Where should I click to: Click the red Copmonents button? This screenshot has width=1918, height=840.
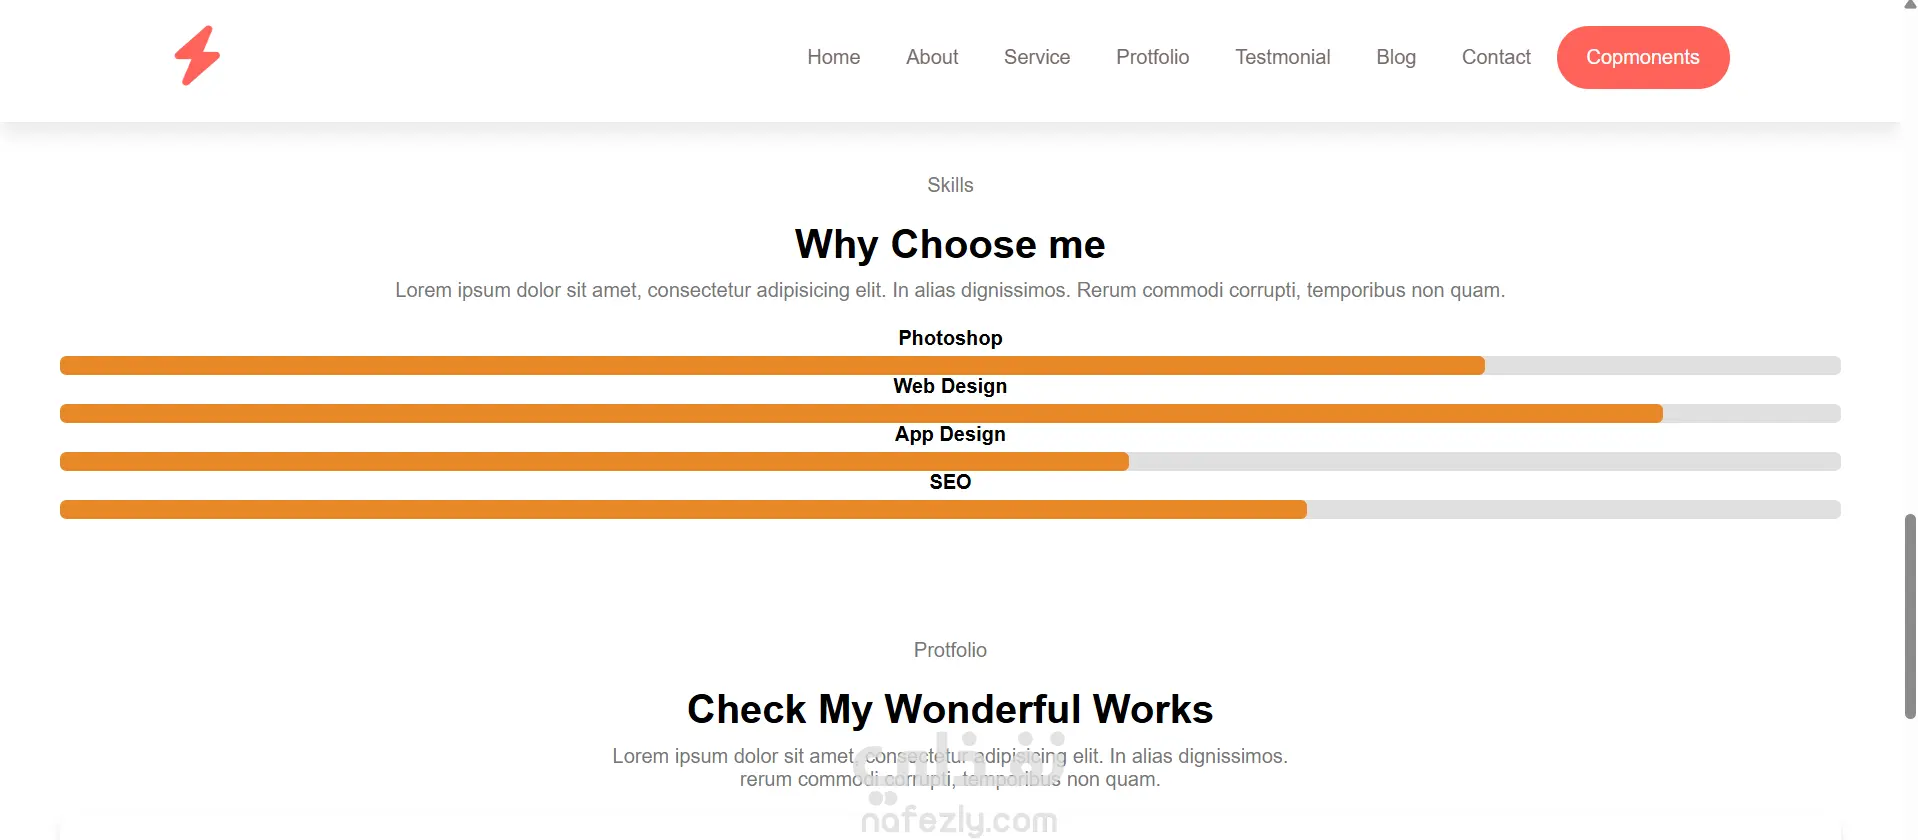pos(1643,57)
